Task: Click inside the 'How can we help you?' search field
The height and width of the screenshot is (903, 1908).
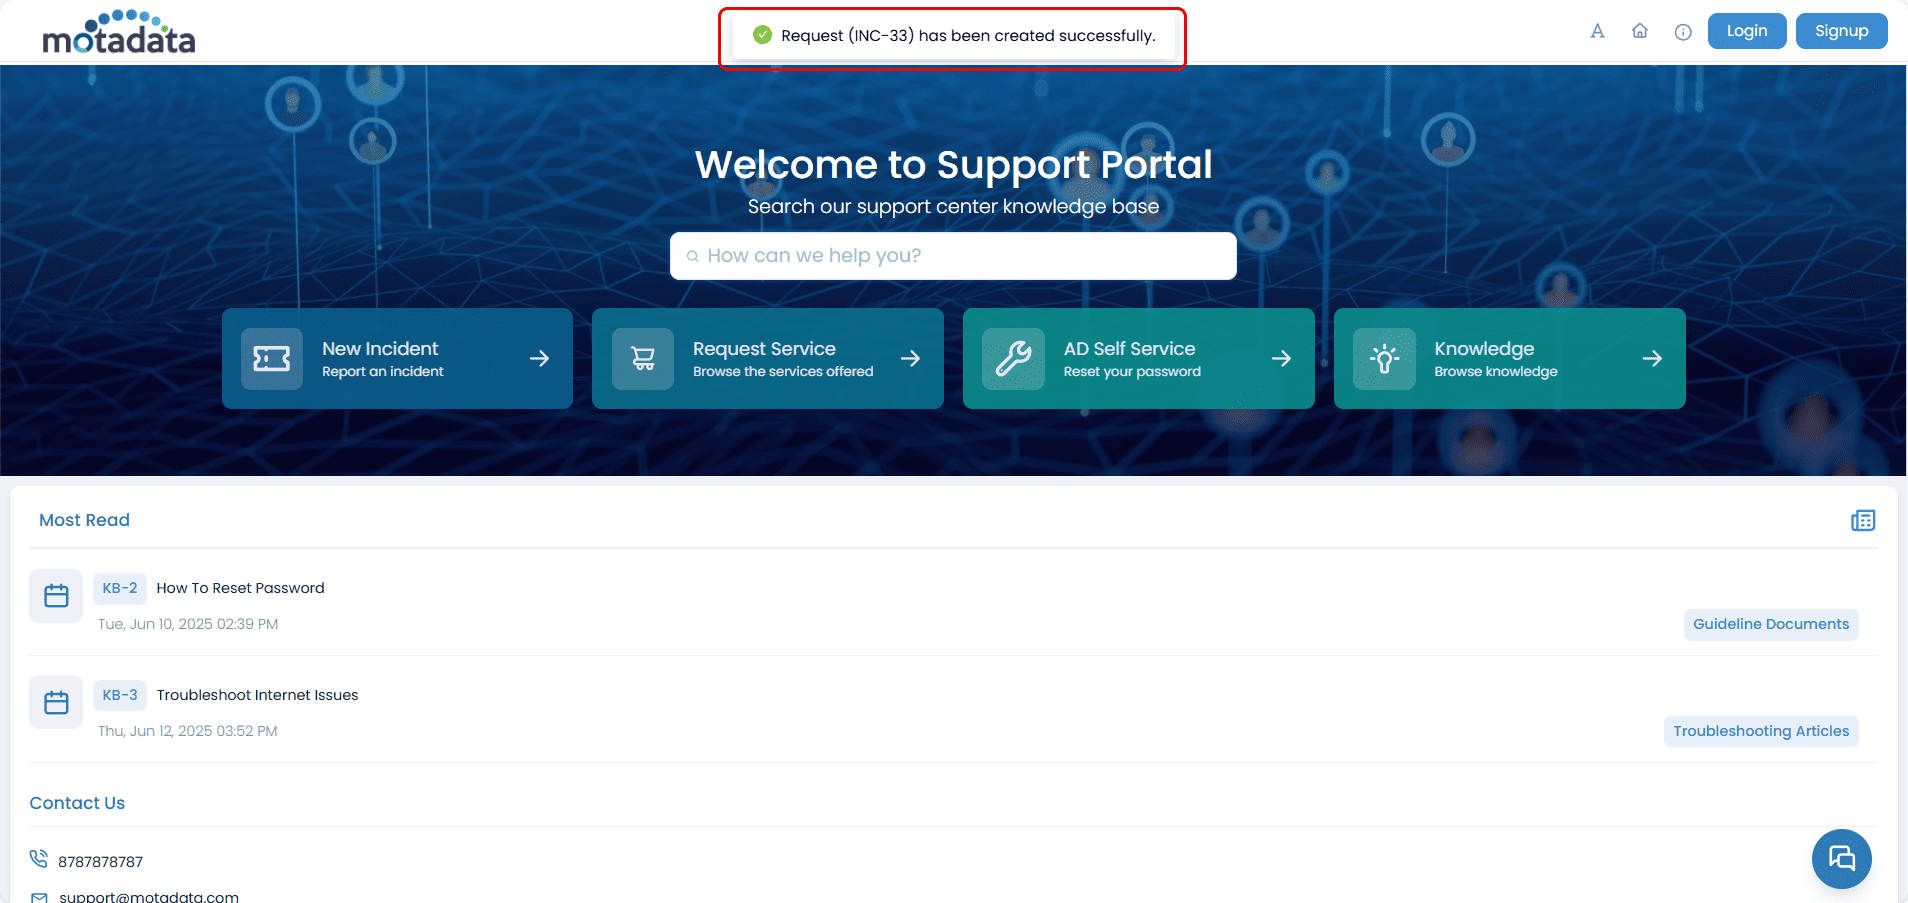Action: [x=952, y=255]
